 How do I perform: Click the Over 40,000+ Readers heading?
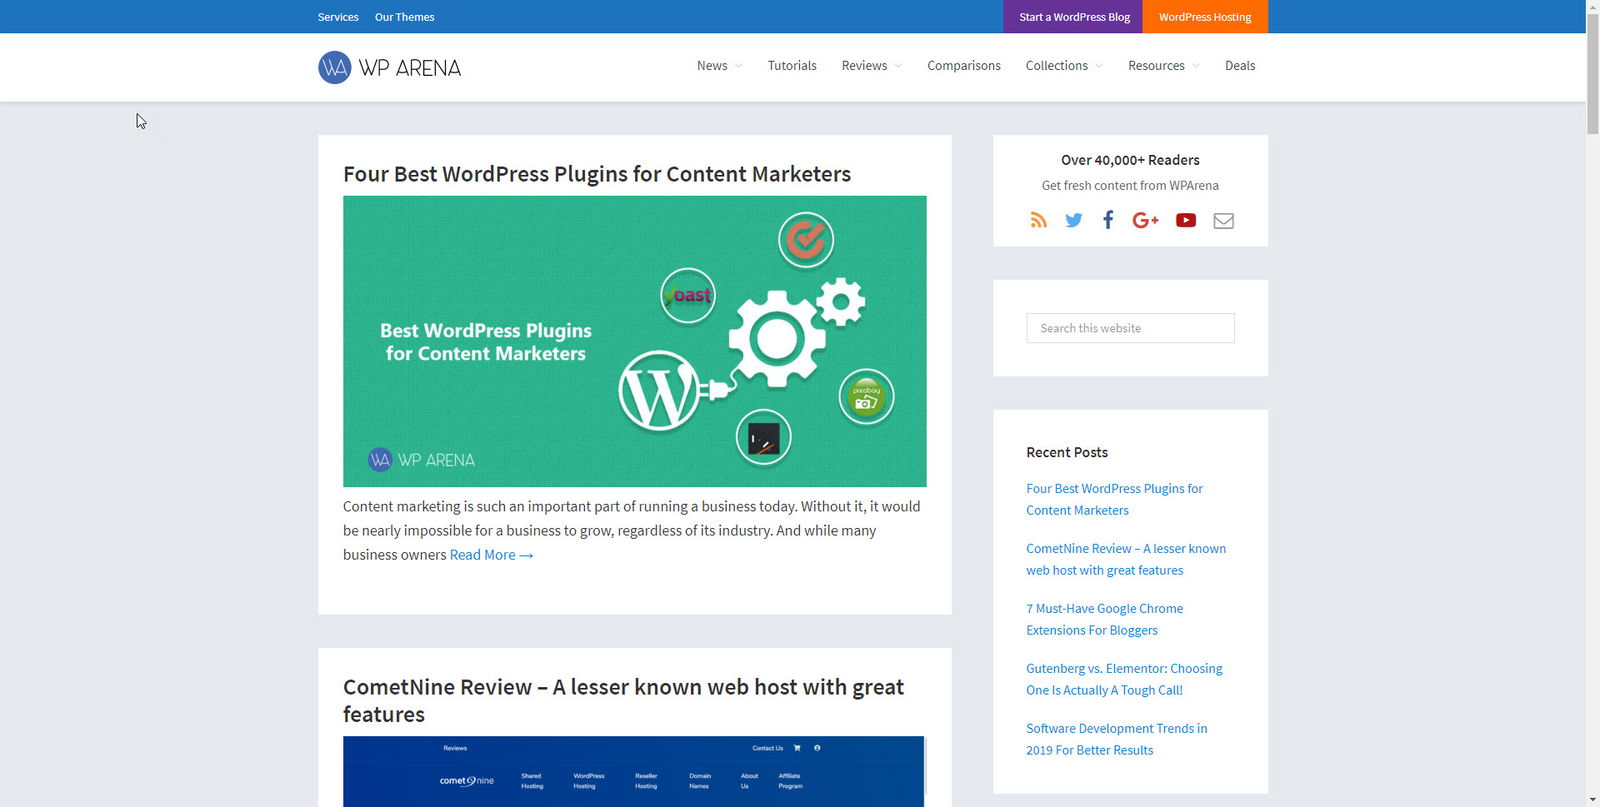pyautogui.click(x=1130, y=160)
